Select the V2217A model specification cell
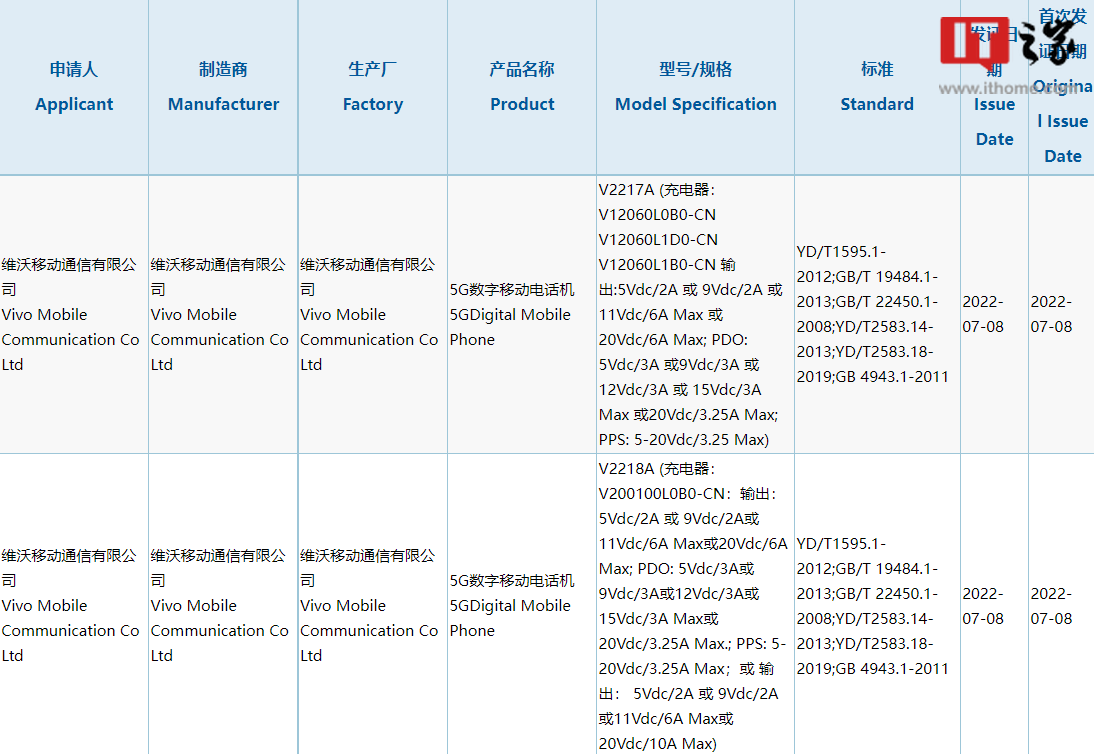The width and height of the screenshot is (1094, 754). point(696,315)
